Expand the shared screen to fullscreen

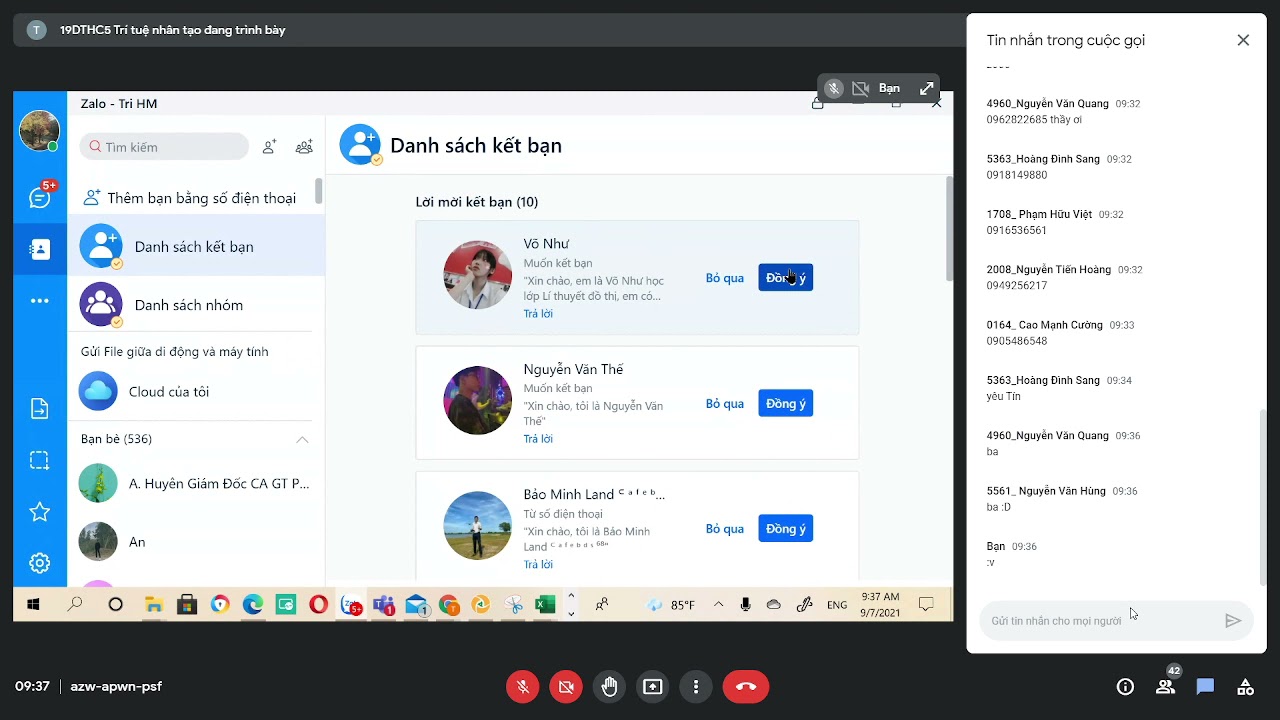click(x=927, y=89)
